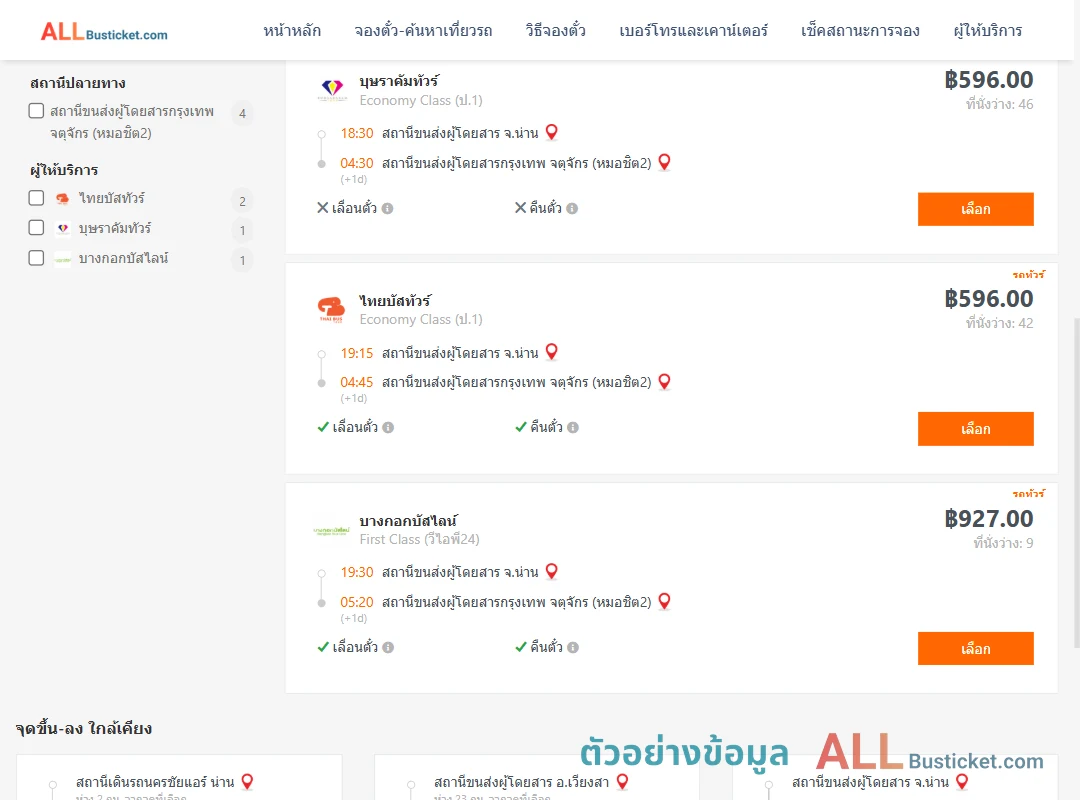Viewport: 1080px width, 800px height.
Task: Open the หน้าหลัก menu item
Action: click(292, 31)
